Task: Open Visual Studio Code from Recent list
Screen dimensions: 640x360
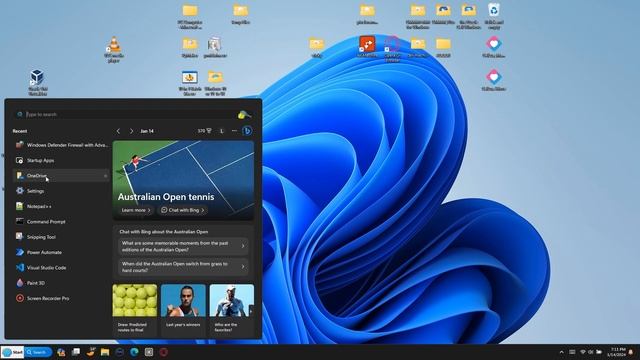Action: [61, 268]
